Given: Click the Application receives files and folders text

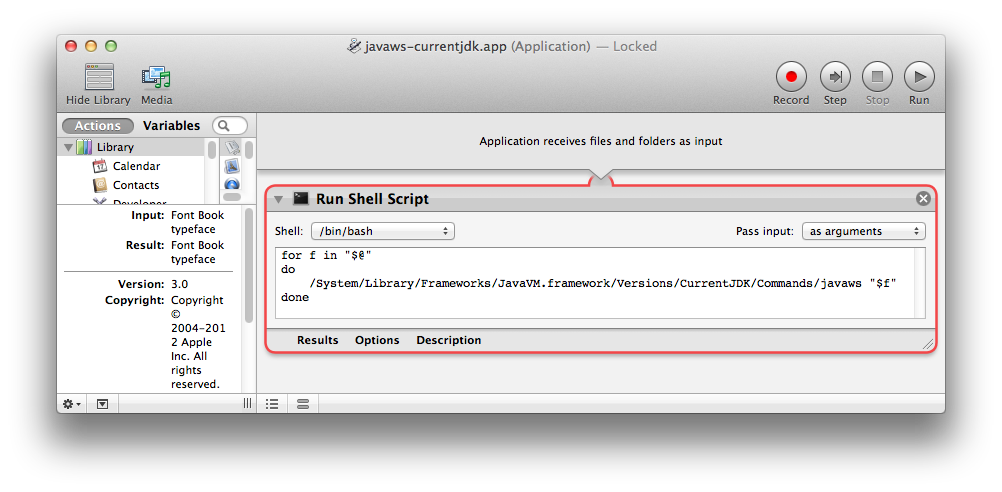Looking at the screenshot, I should (601, 141).
